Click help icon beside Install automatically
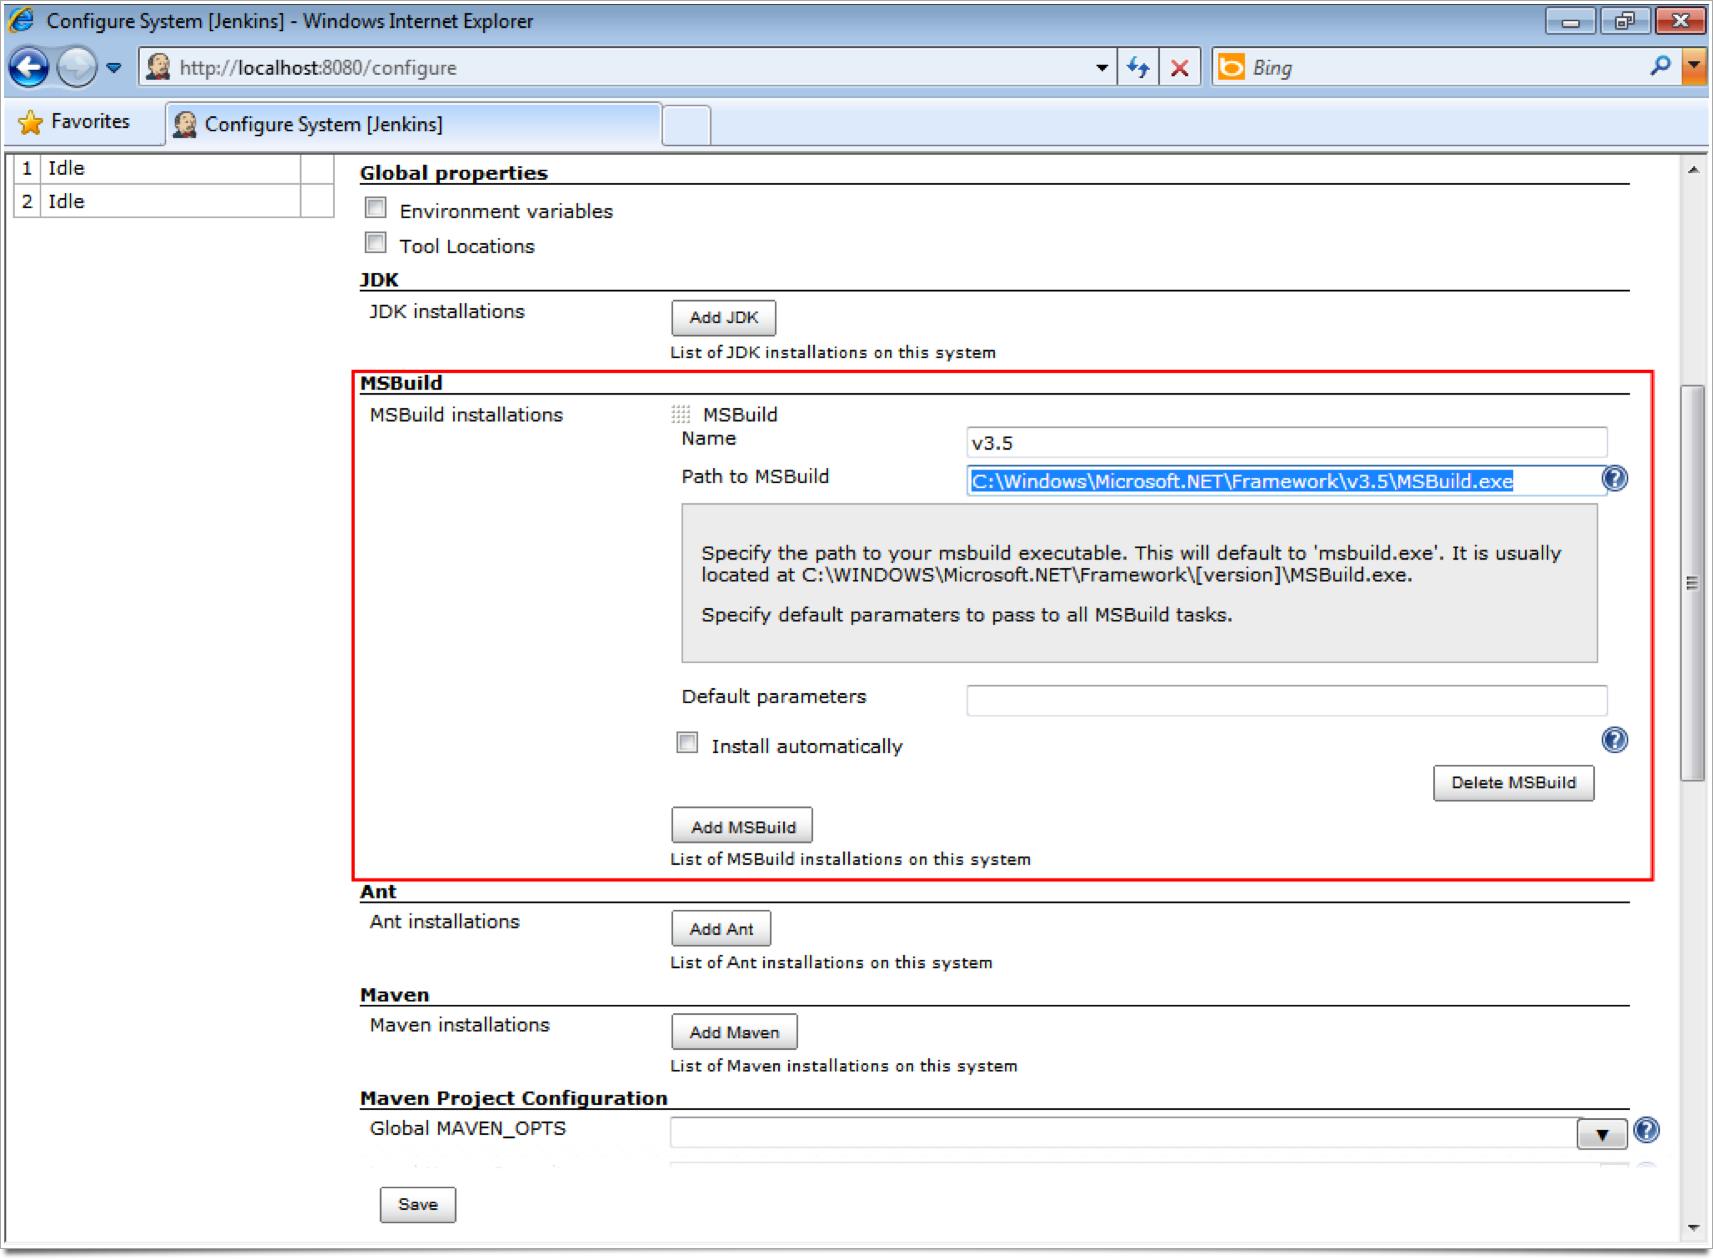Screen dimensions: 1713x1259 pos(1615,740)
